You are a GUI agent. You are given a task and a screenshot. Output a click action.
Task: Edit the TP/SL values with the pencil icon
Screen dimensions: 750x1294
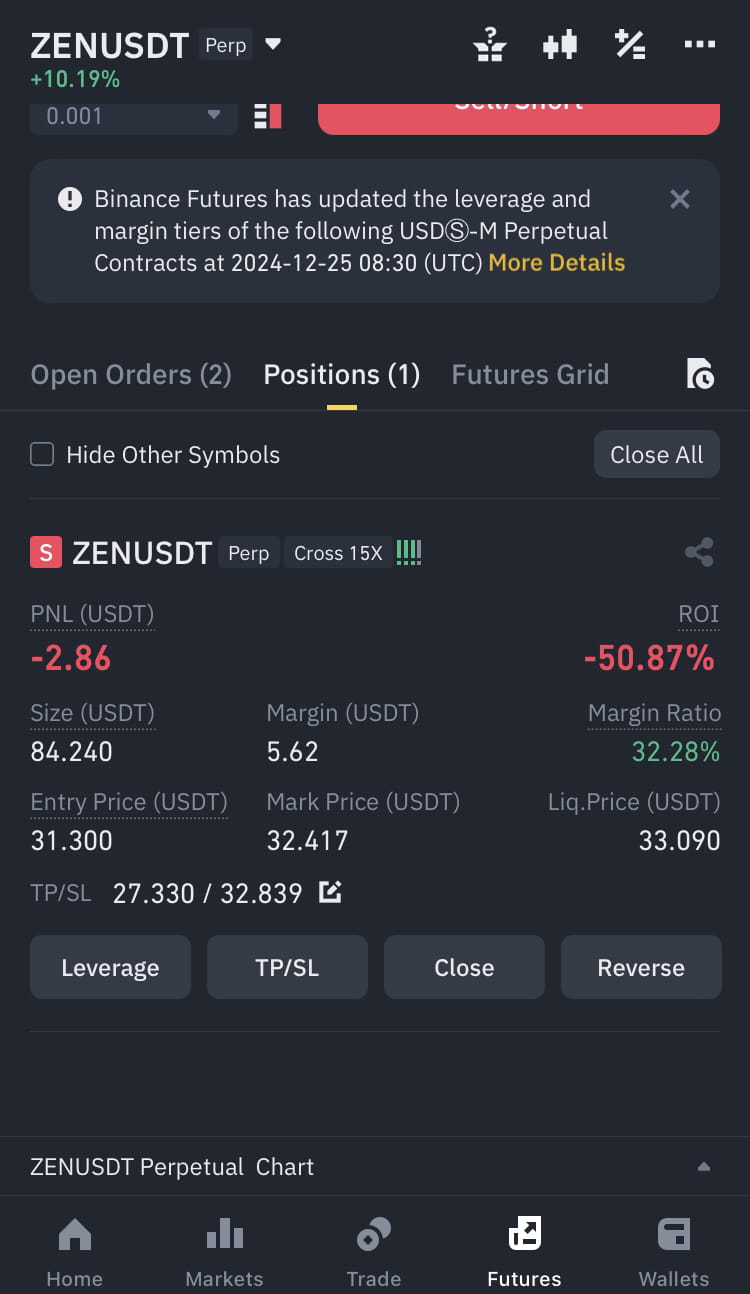pos(330,892)
